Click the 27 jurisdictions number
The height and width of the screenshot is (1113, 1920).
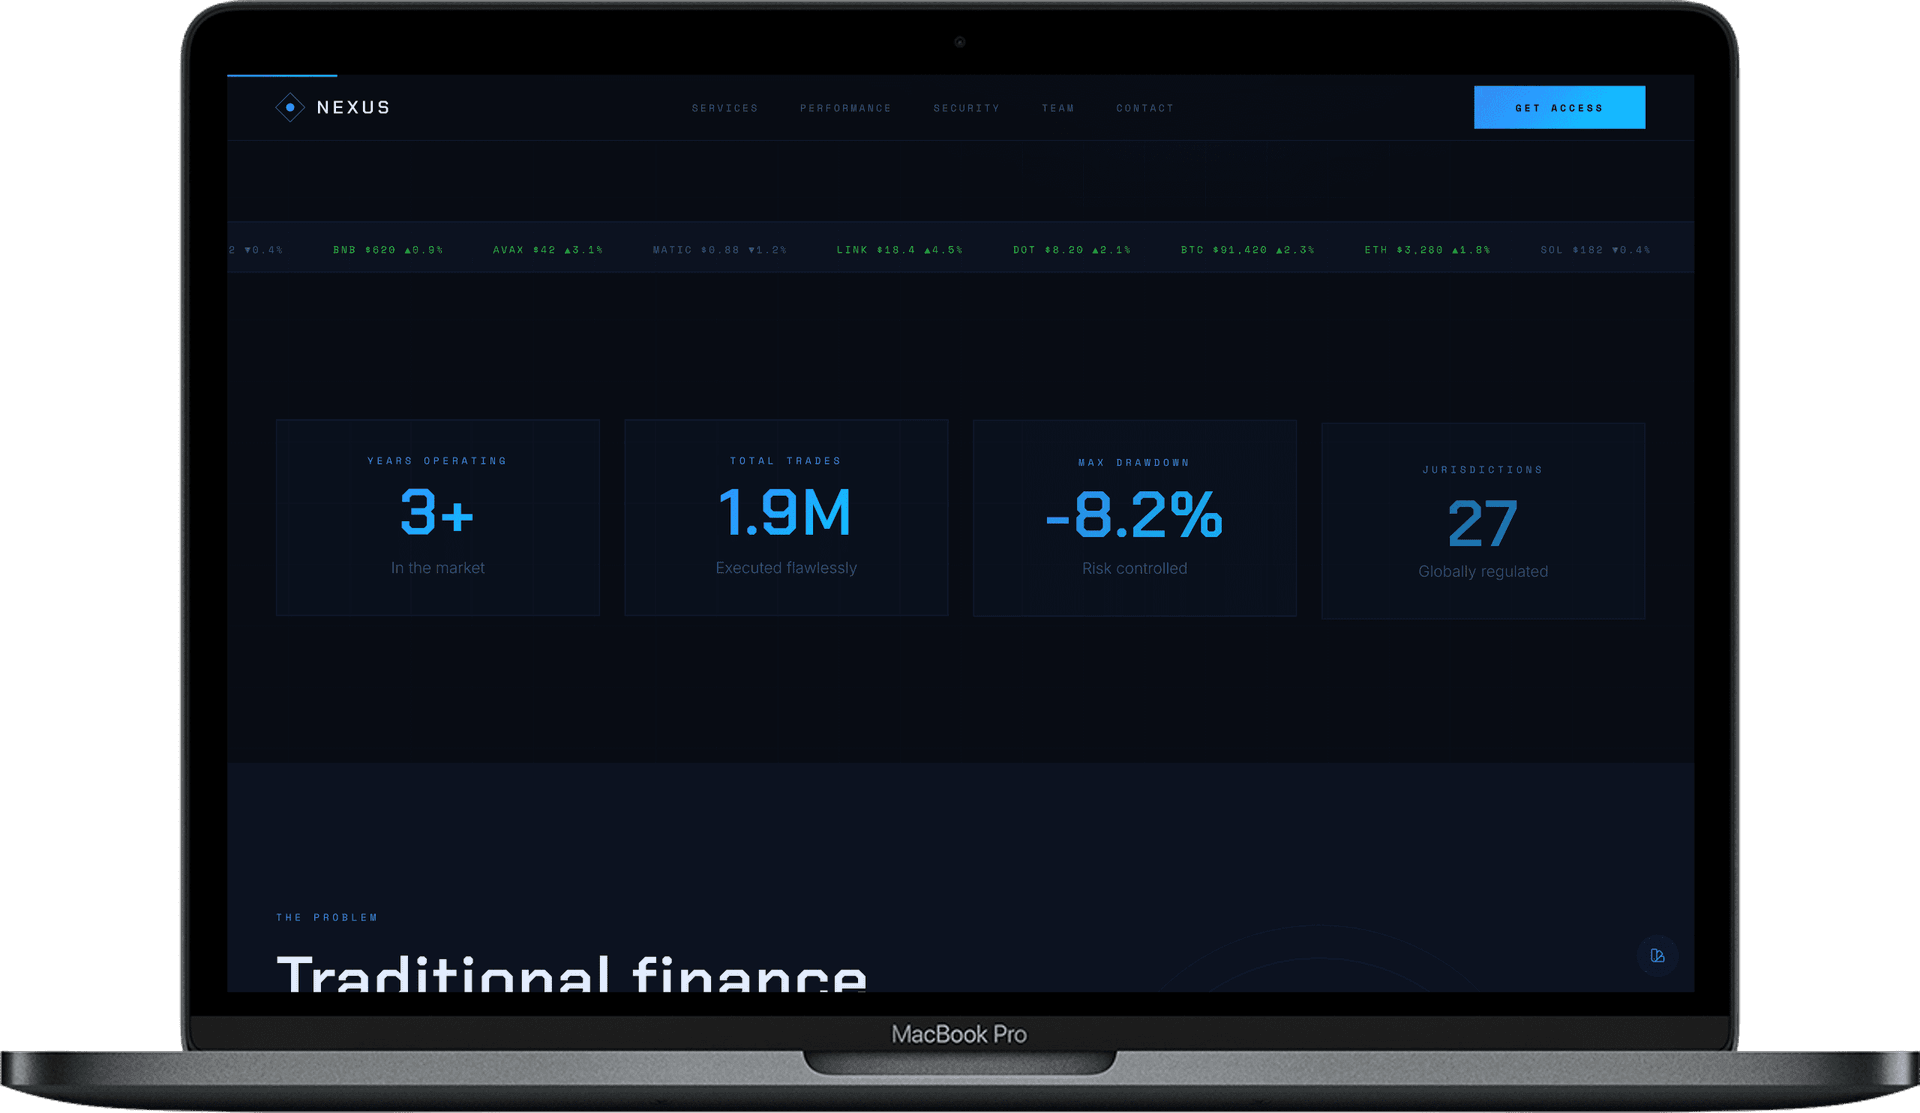coord(1483,524)
